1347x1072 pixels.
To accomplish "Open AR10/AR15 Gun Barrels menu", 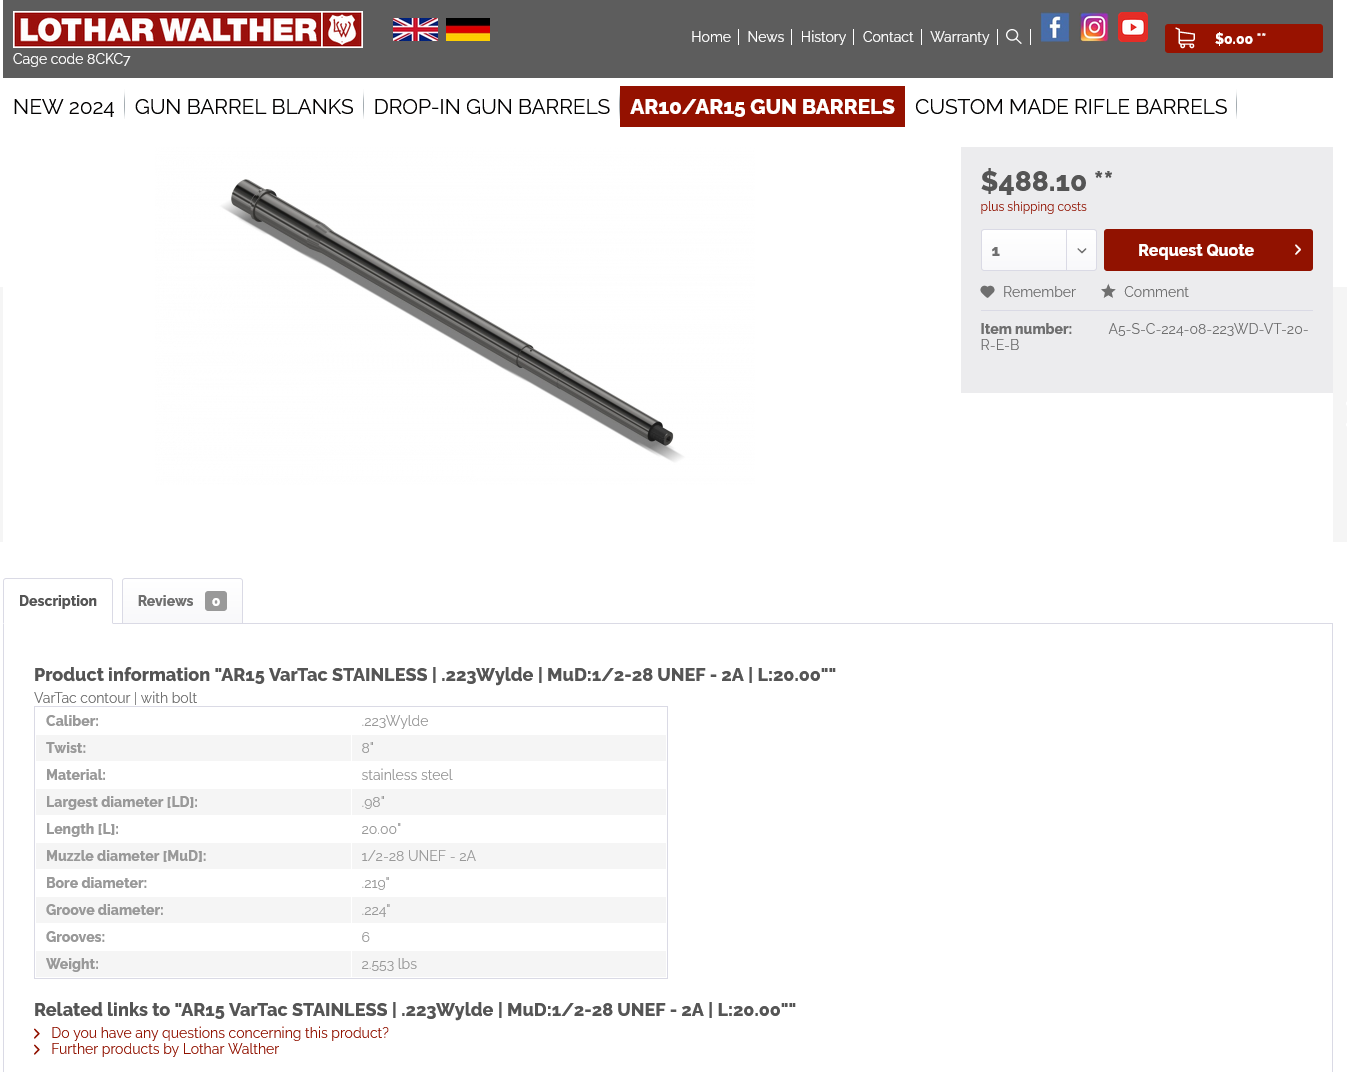I will 762,107.
